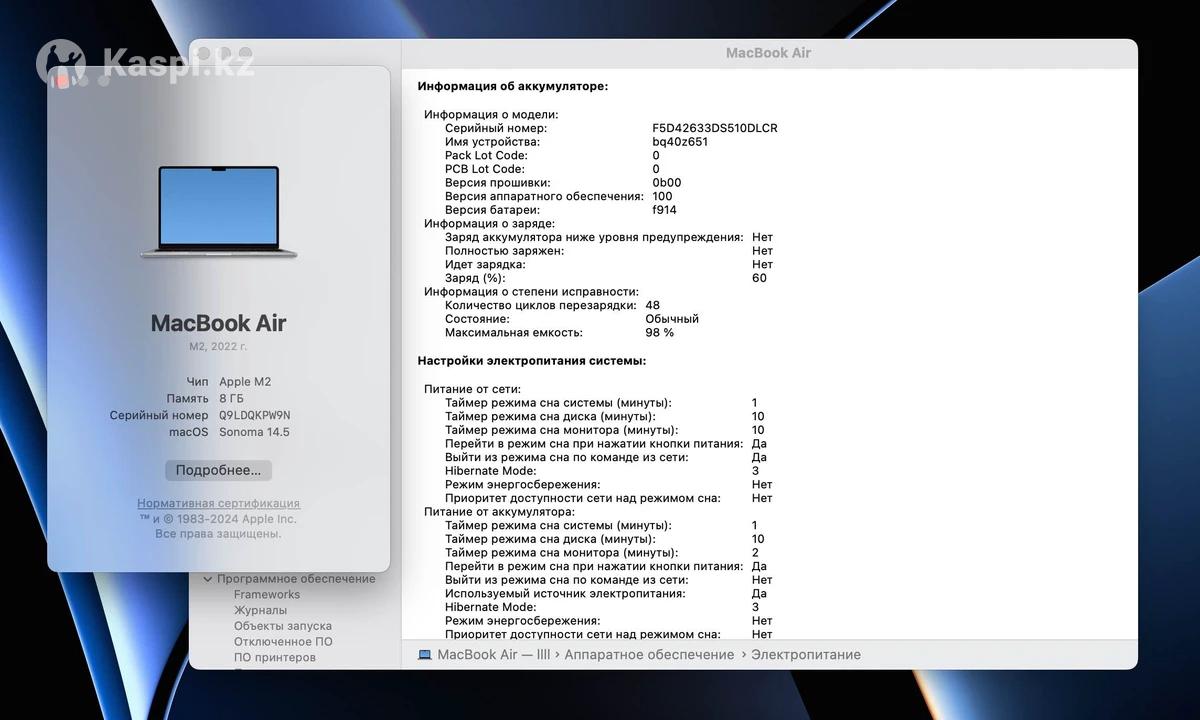Click the "MacBook Air" window title bar
The image size is (1200, 720).
[768, 53]
